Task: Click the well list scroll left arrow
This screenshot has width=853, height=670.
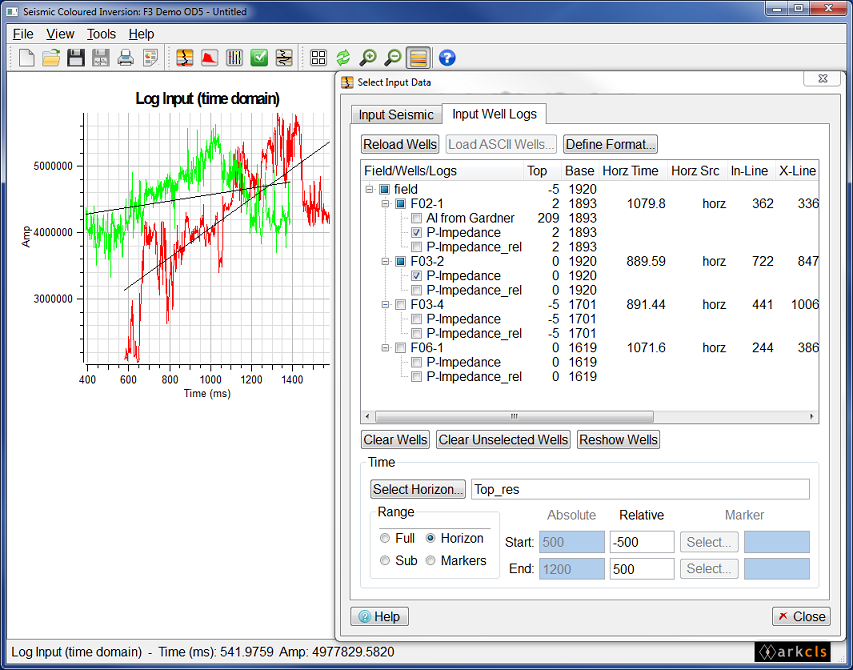Action: [x=368, y=417]
